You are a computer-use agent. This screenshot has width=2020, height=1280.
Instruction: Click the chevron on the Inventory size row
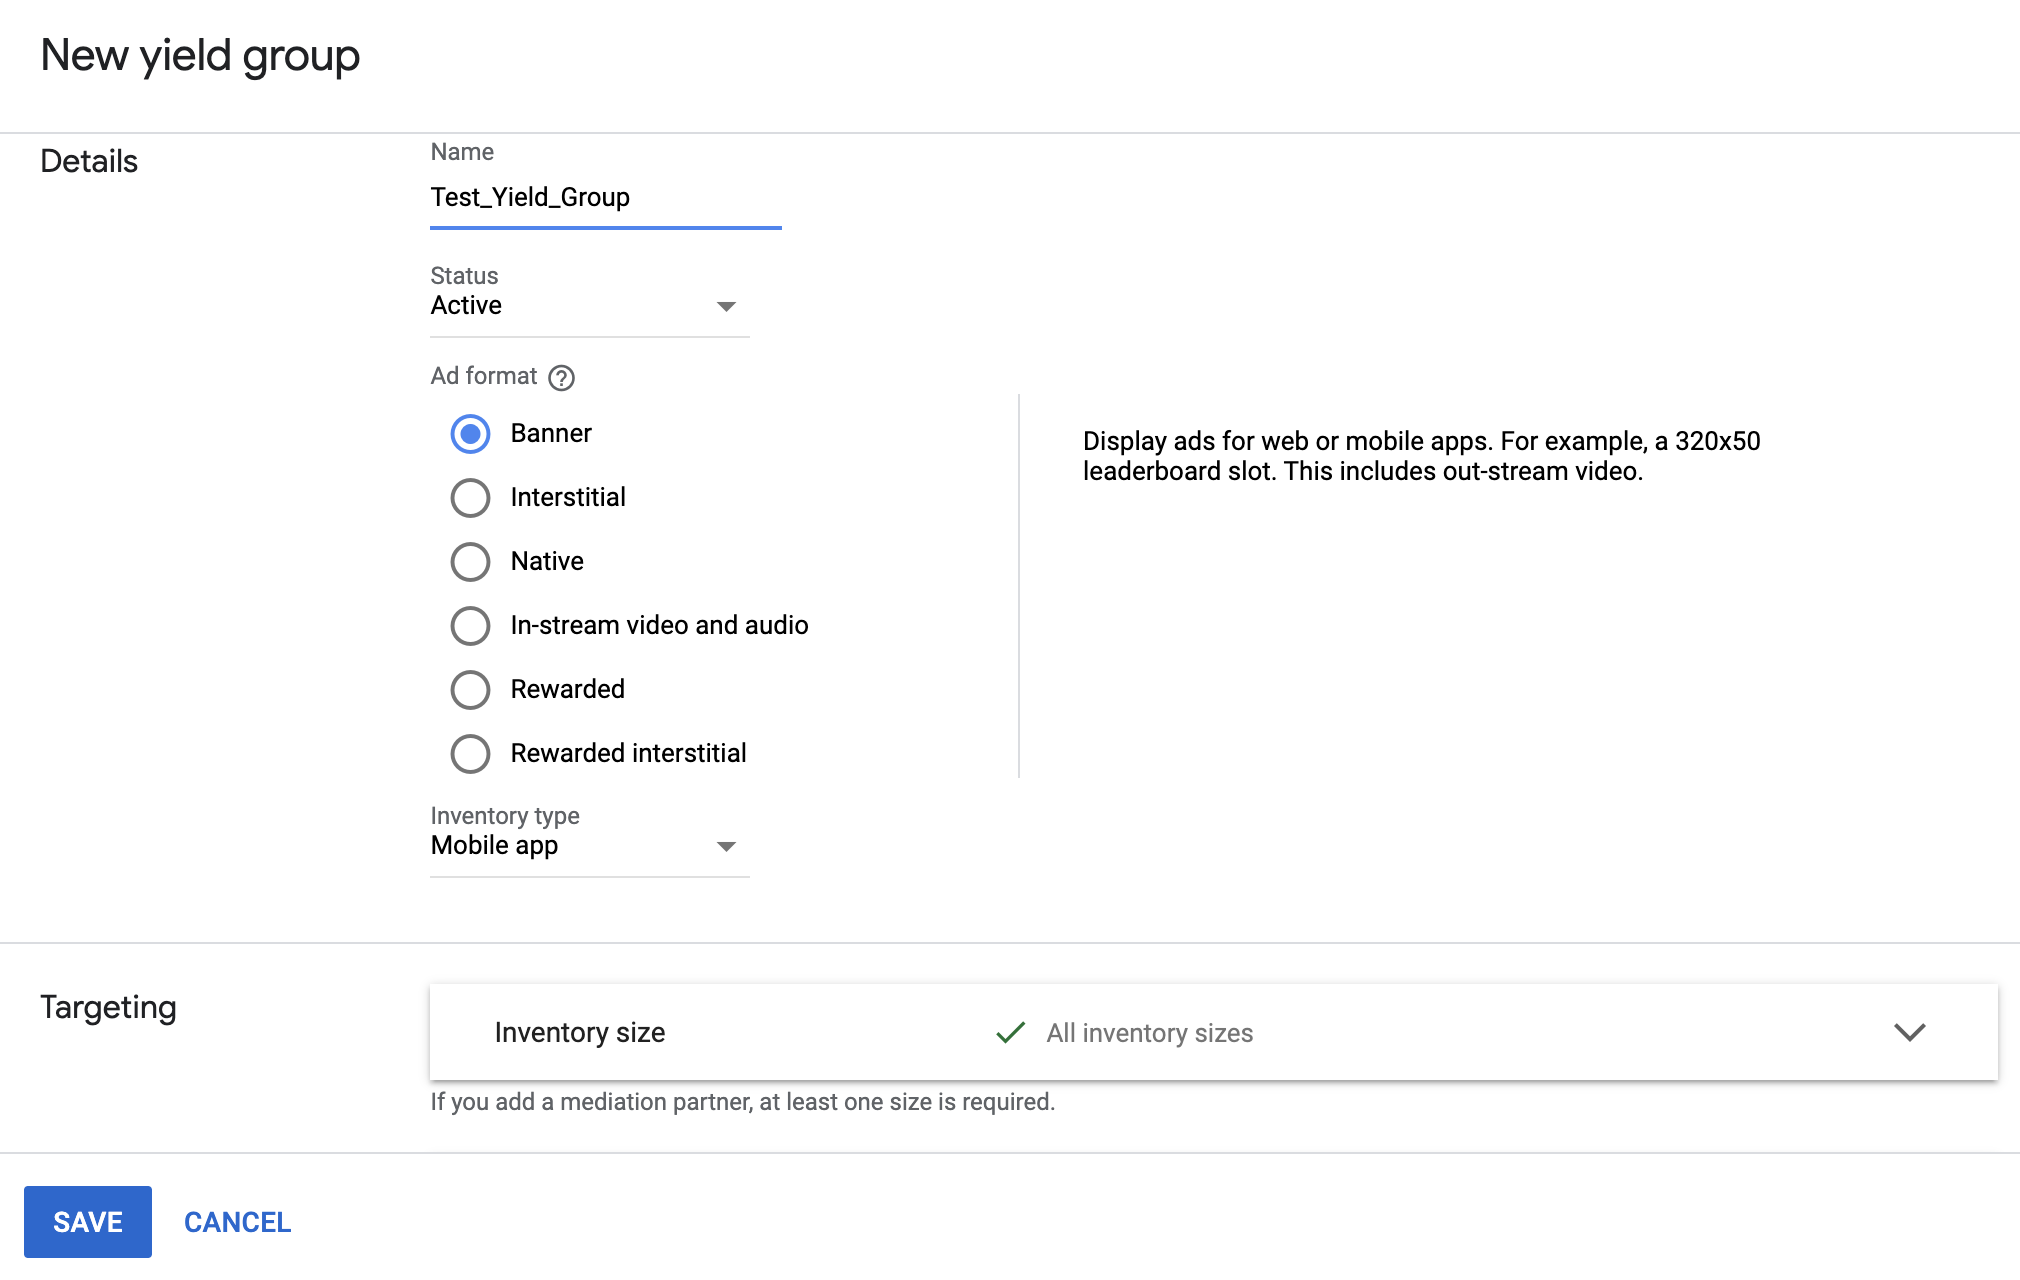pyautogui.click(x=1910, y=1033)
